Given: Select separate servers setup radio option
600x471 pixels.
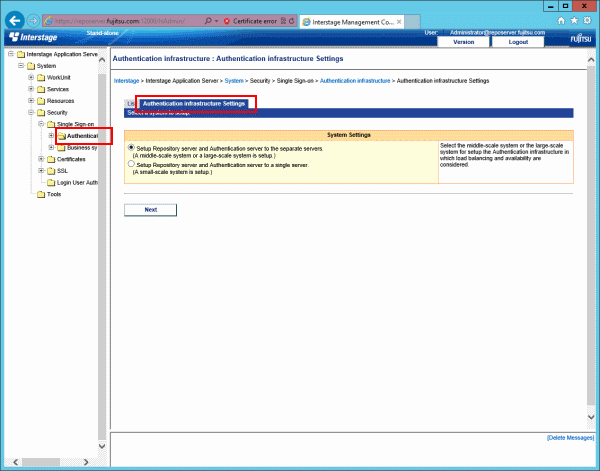Looking at the screenshot, I should pos(130,147).
